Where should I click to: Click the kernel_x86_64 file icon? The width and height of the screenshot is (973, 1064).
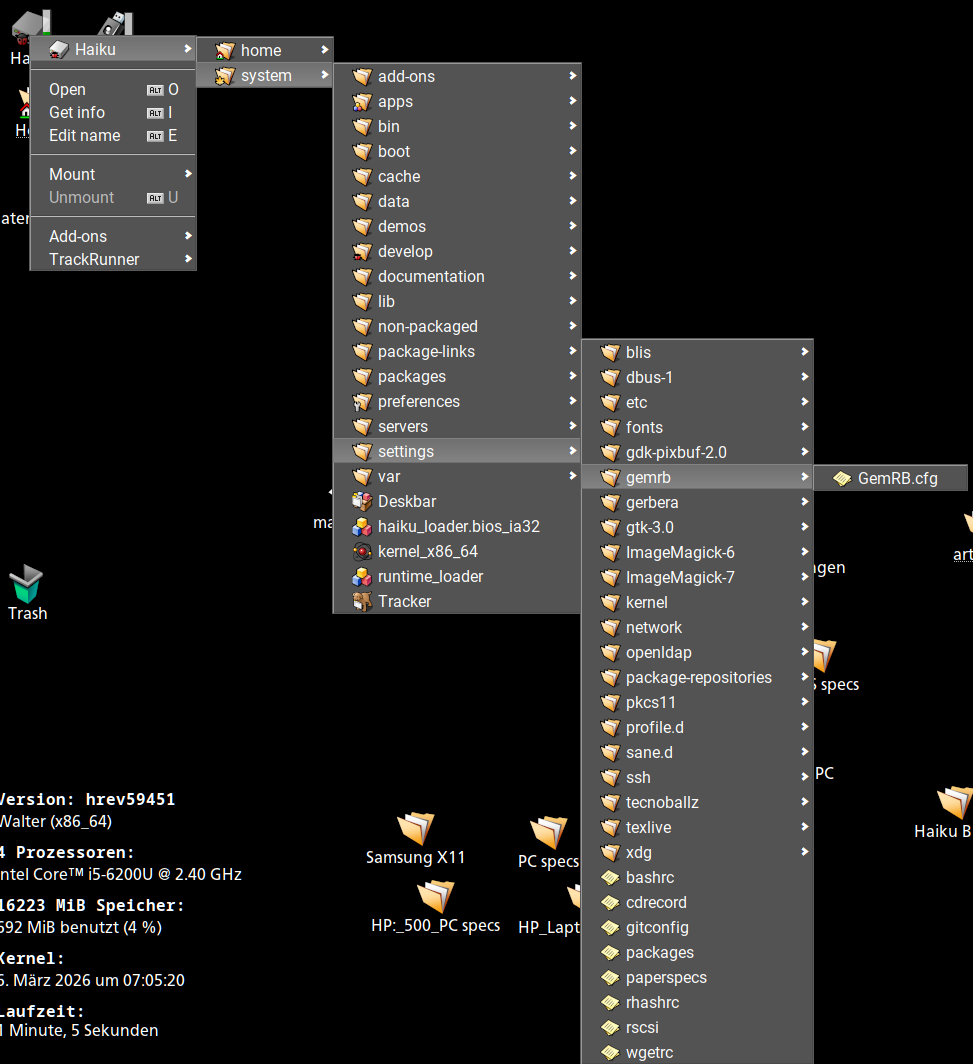point(362,552)
